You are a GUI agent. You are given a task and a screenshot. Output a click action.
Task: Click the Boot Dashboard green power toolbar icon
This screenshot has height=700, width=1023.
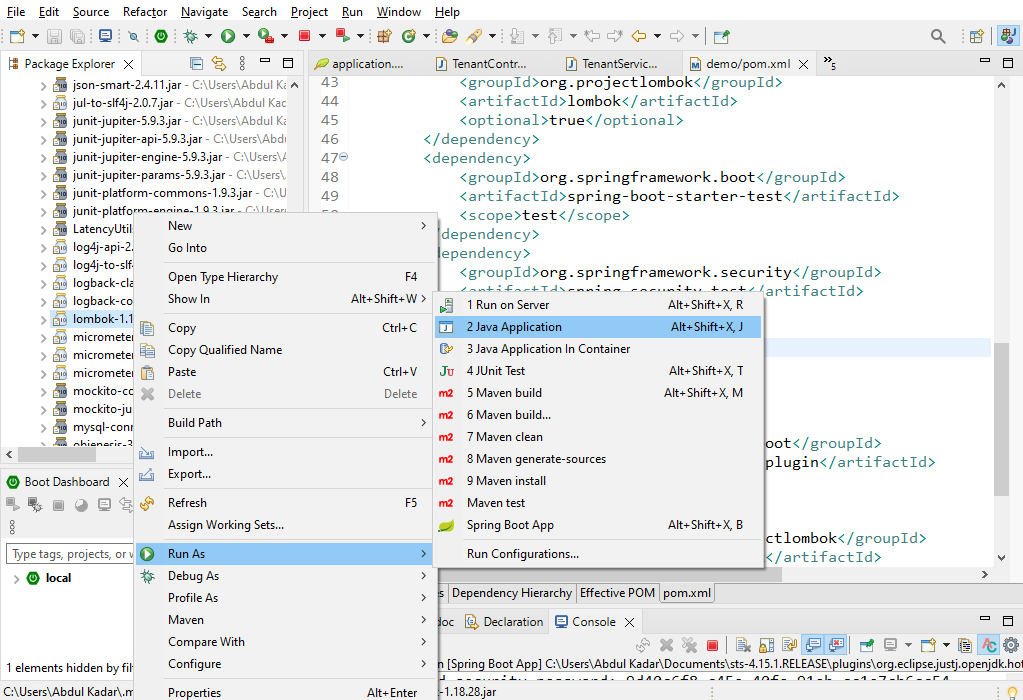[x=161, y=36]
